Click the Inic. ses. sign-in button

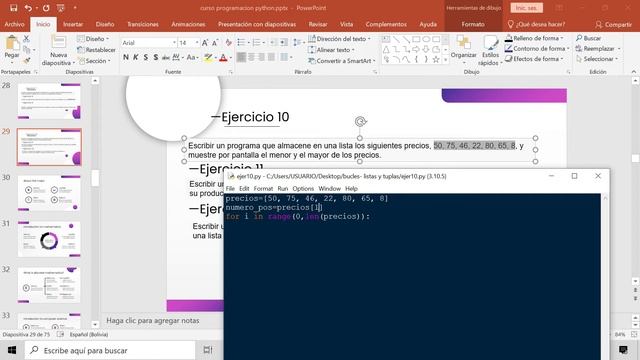click(527, 8)
